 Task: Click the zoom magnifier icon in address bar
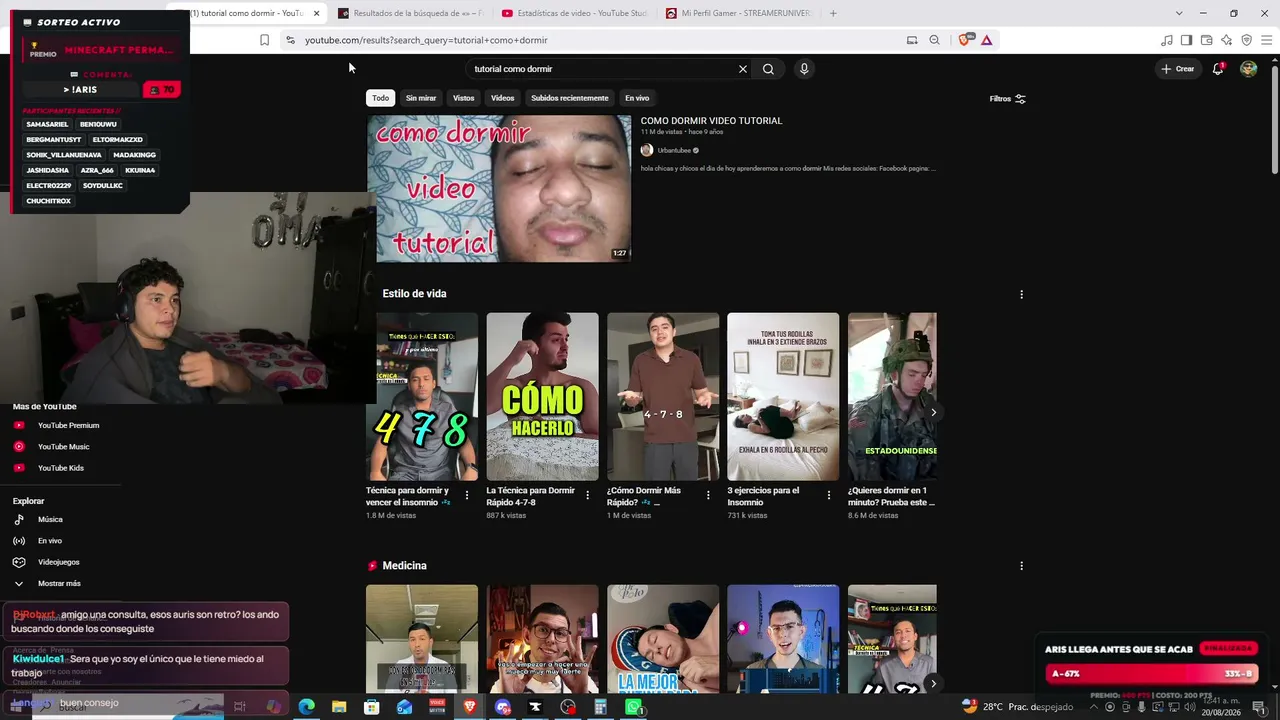[934, 40]
